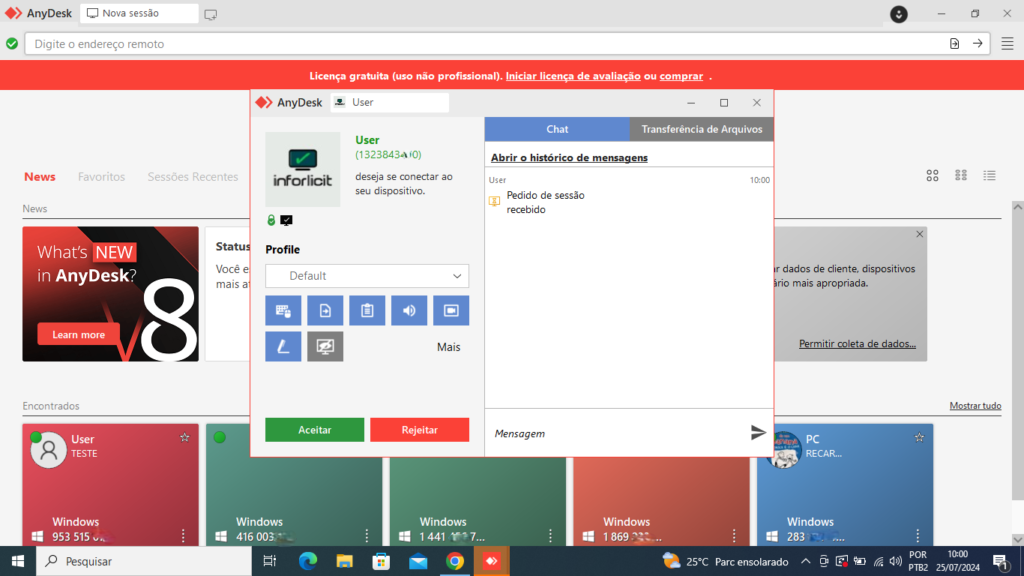Image resolution: width=1024 pixels, height=576 pixels.
Task: Open options menu of PC RECAR card
Action: tap(918, 536)
